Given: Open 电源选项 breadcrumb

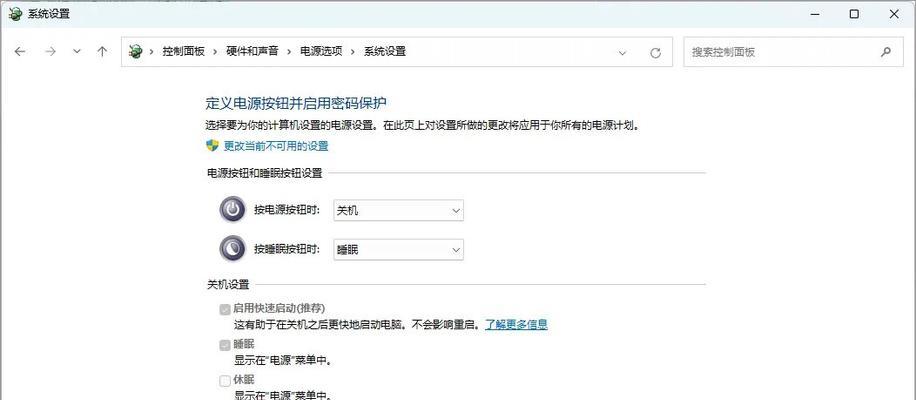Looking at the screenshot, I should [x=321, y=51].
